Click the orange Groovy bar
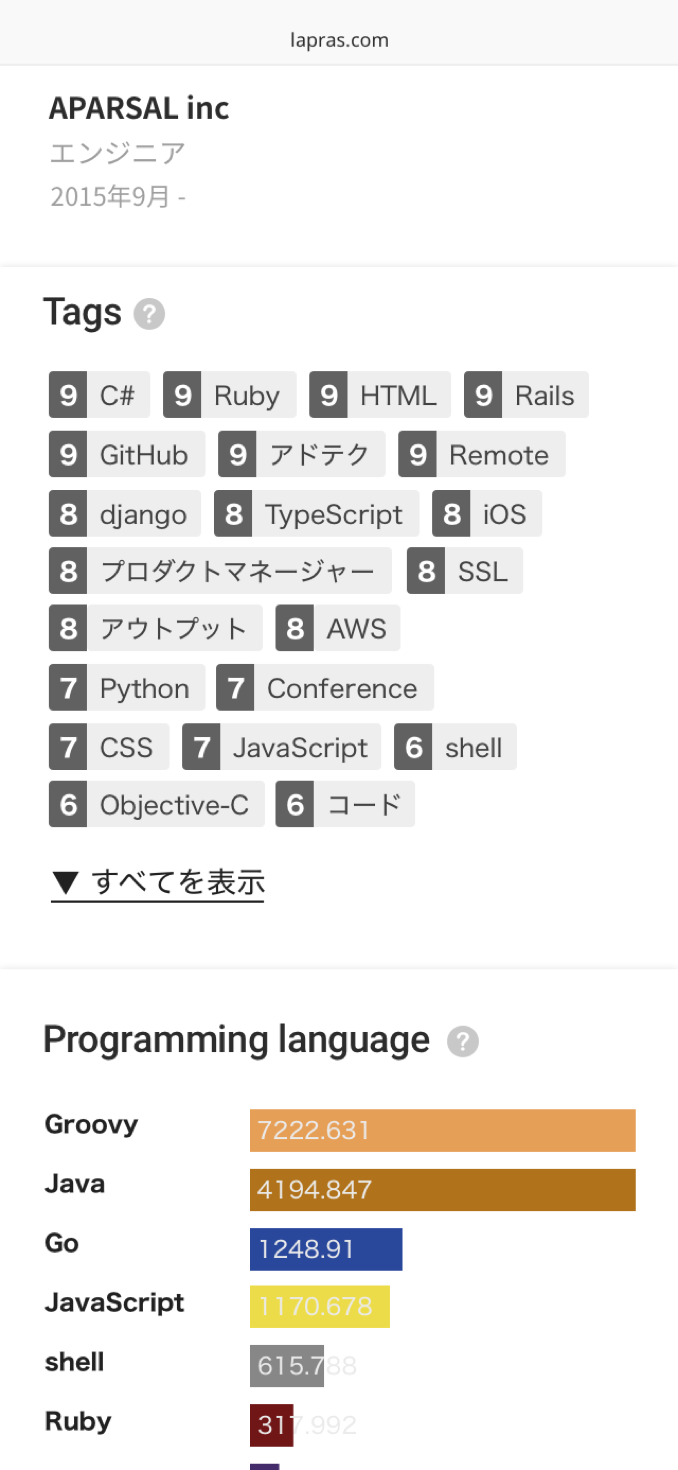 tap(442, 1130)
